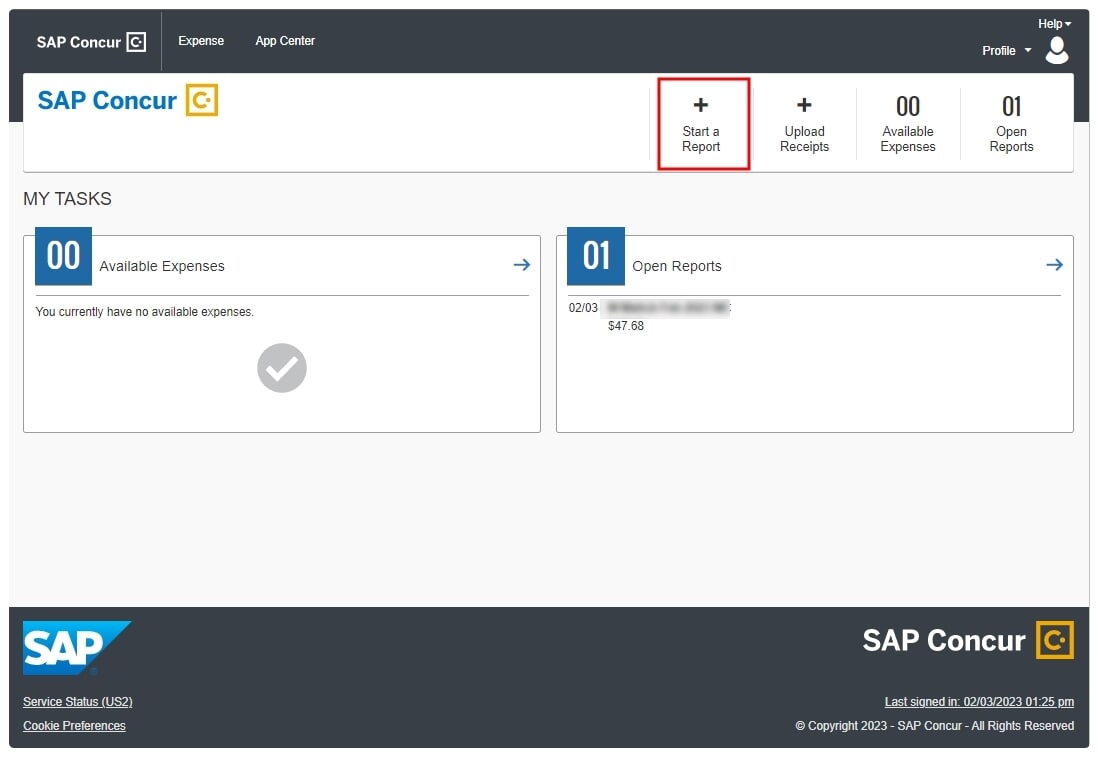Click the SAP Concur logo in the header
This screenshot has width=1098, height=760.
[127, 100]
